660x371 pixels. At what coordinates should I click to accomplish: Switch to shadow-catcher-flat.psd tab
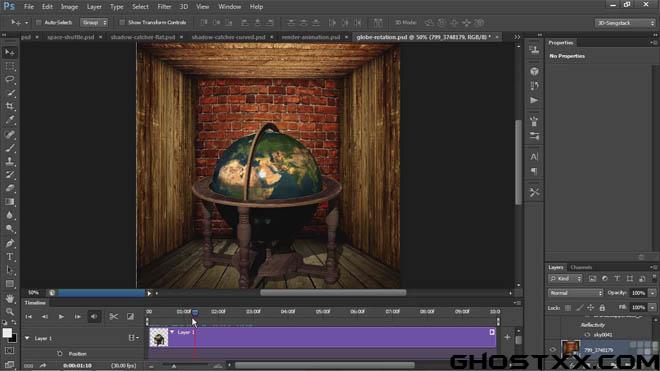143,37
